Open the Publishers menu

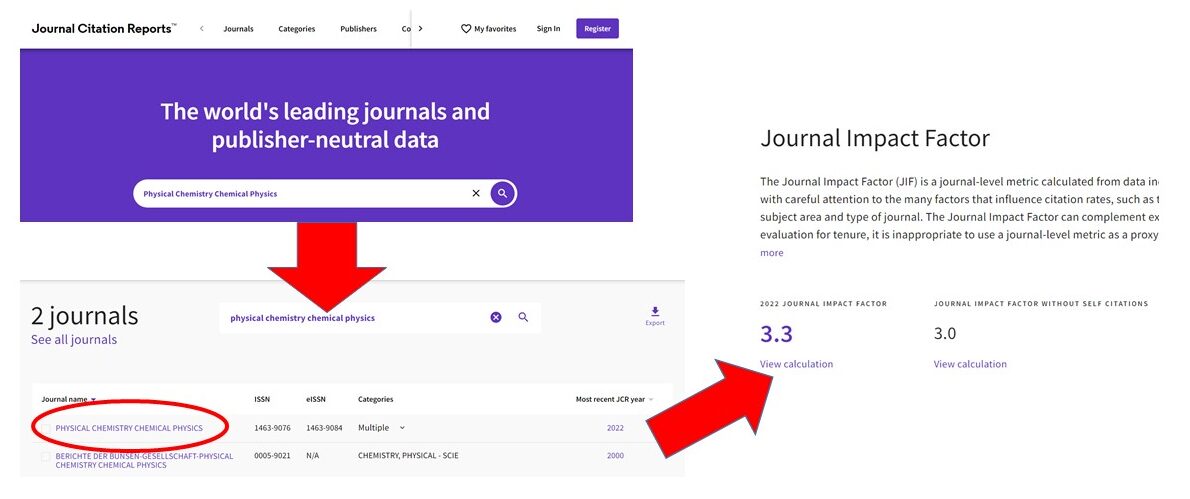click(358, 29)
